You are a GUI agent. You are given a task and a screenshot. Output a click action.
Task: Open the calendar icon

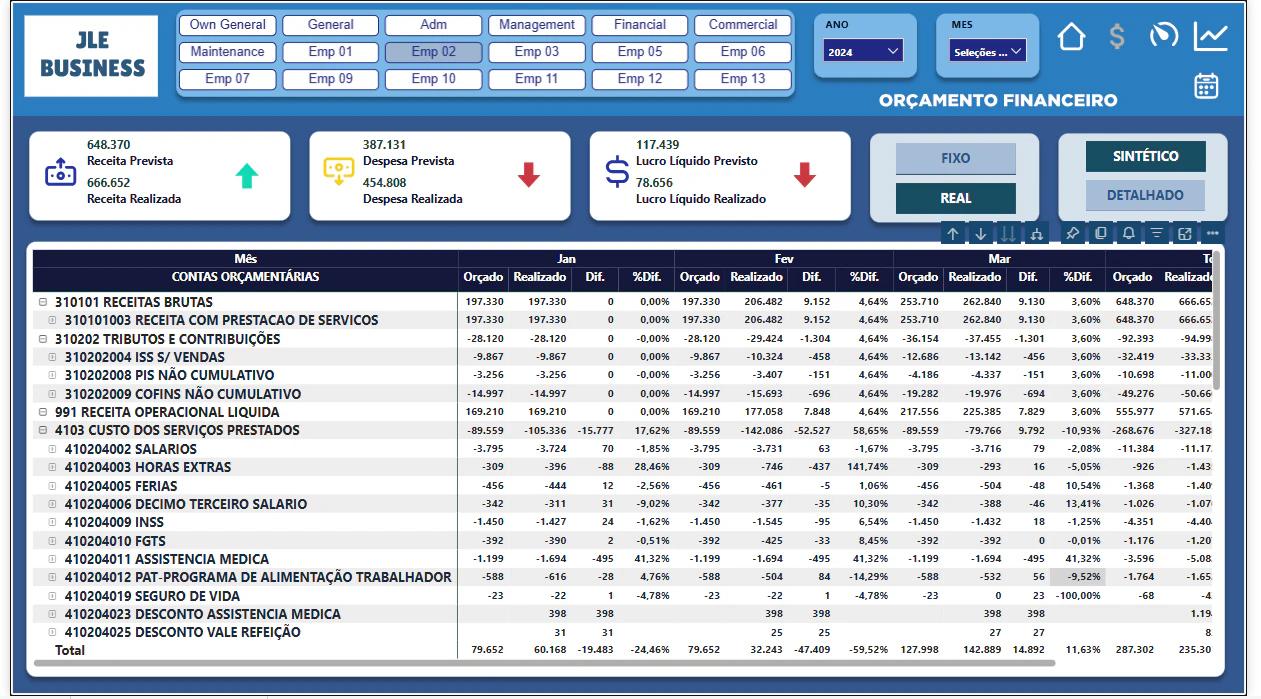pos(1207,86)
